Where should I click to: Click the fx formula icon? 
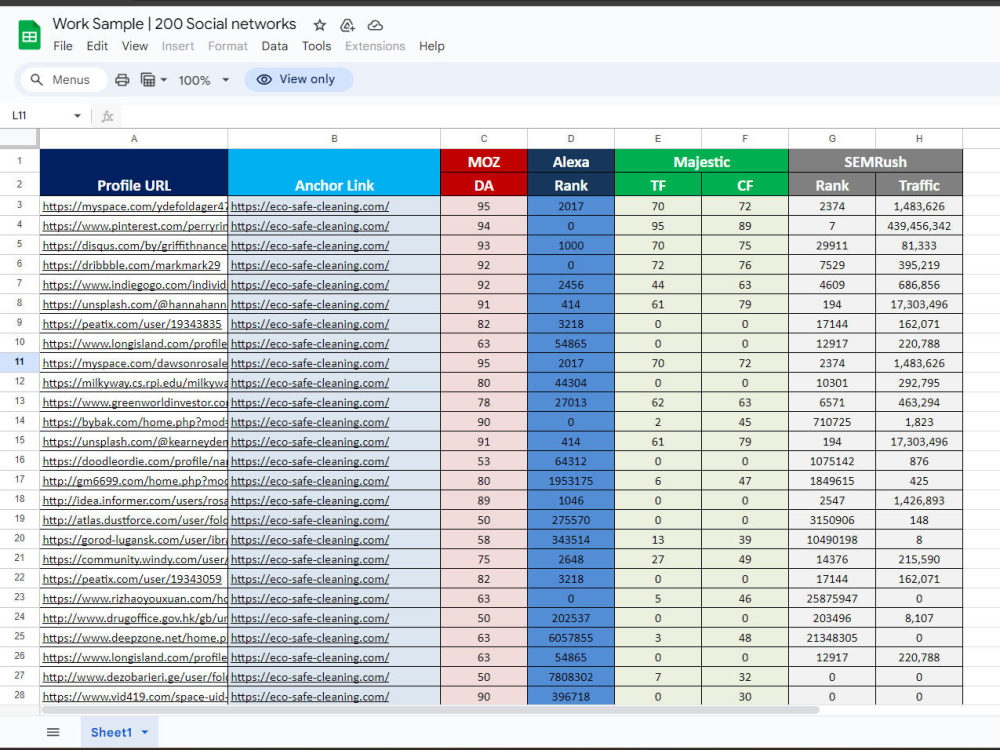point(107,116)
